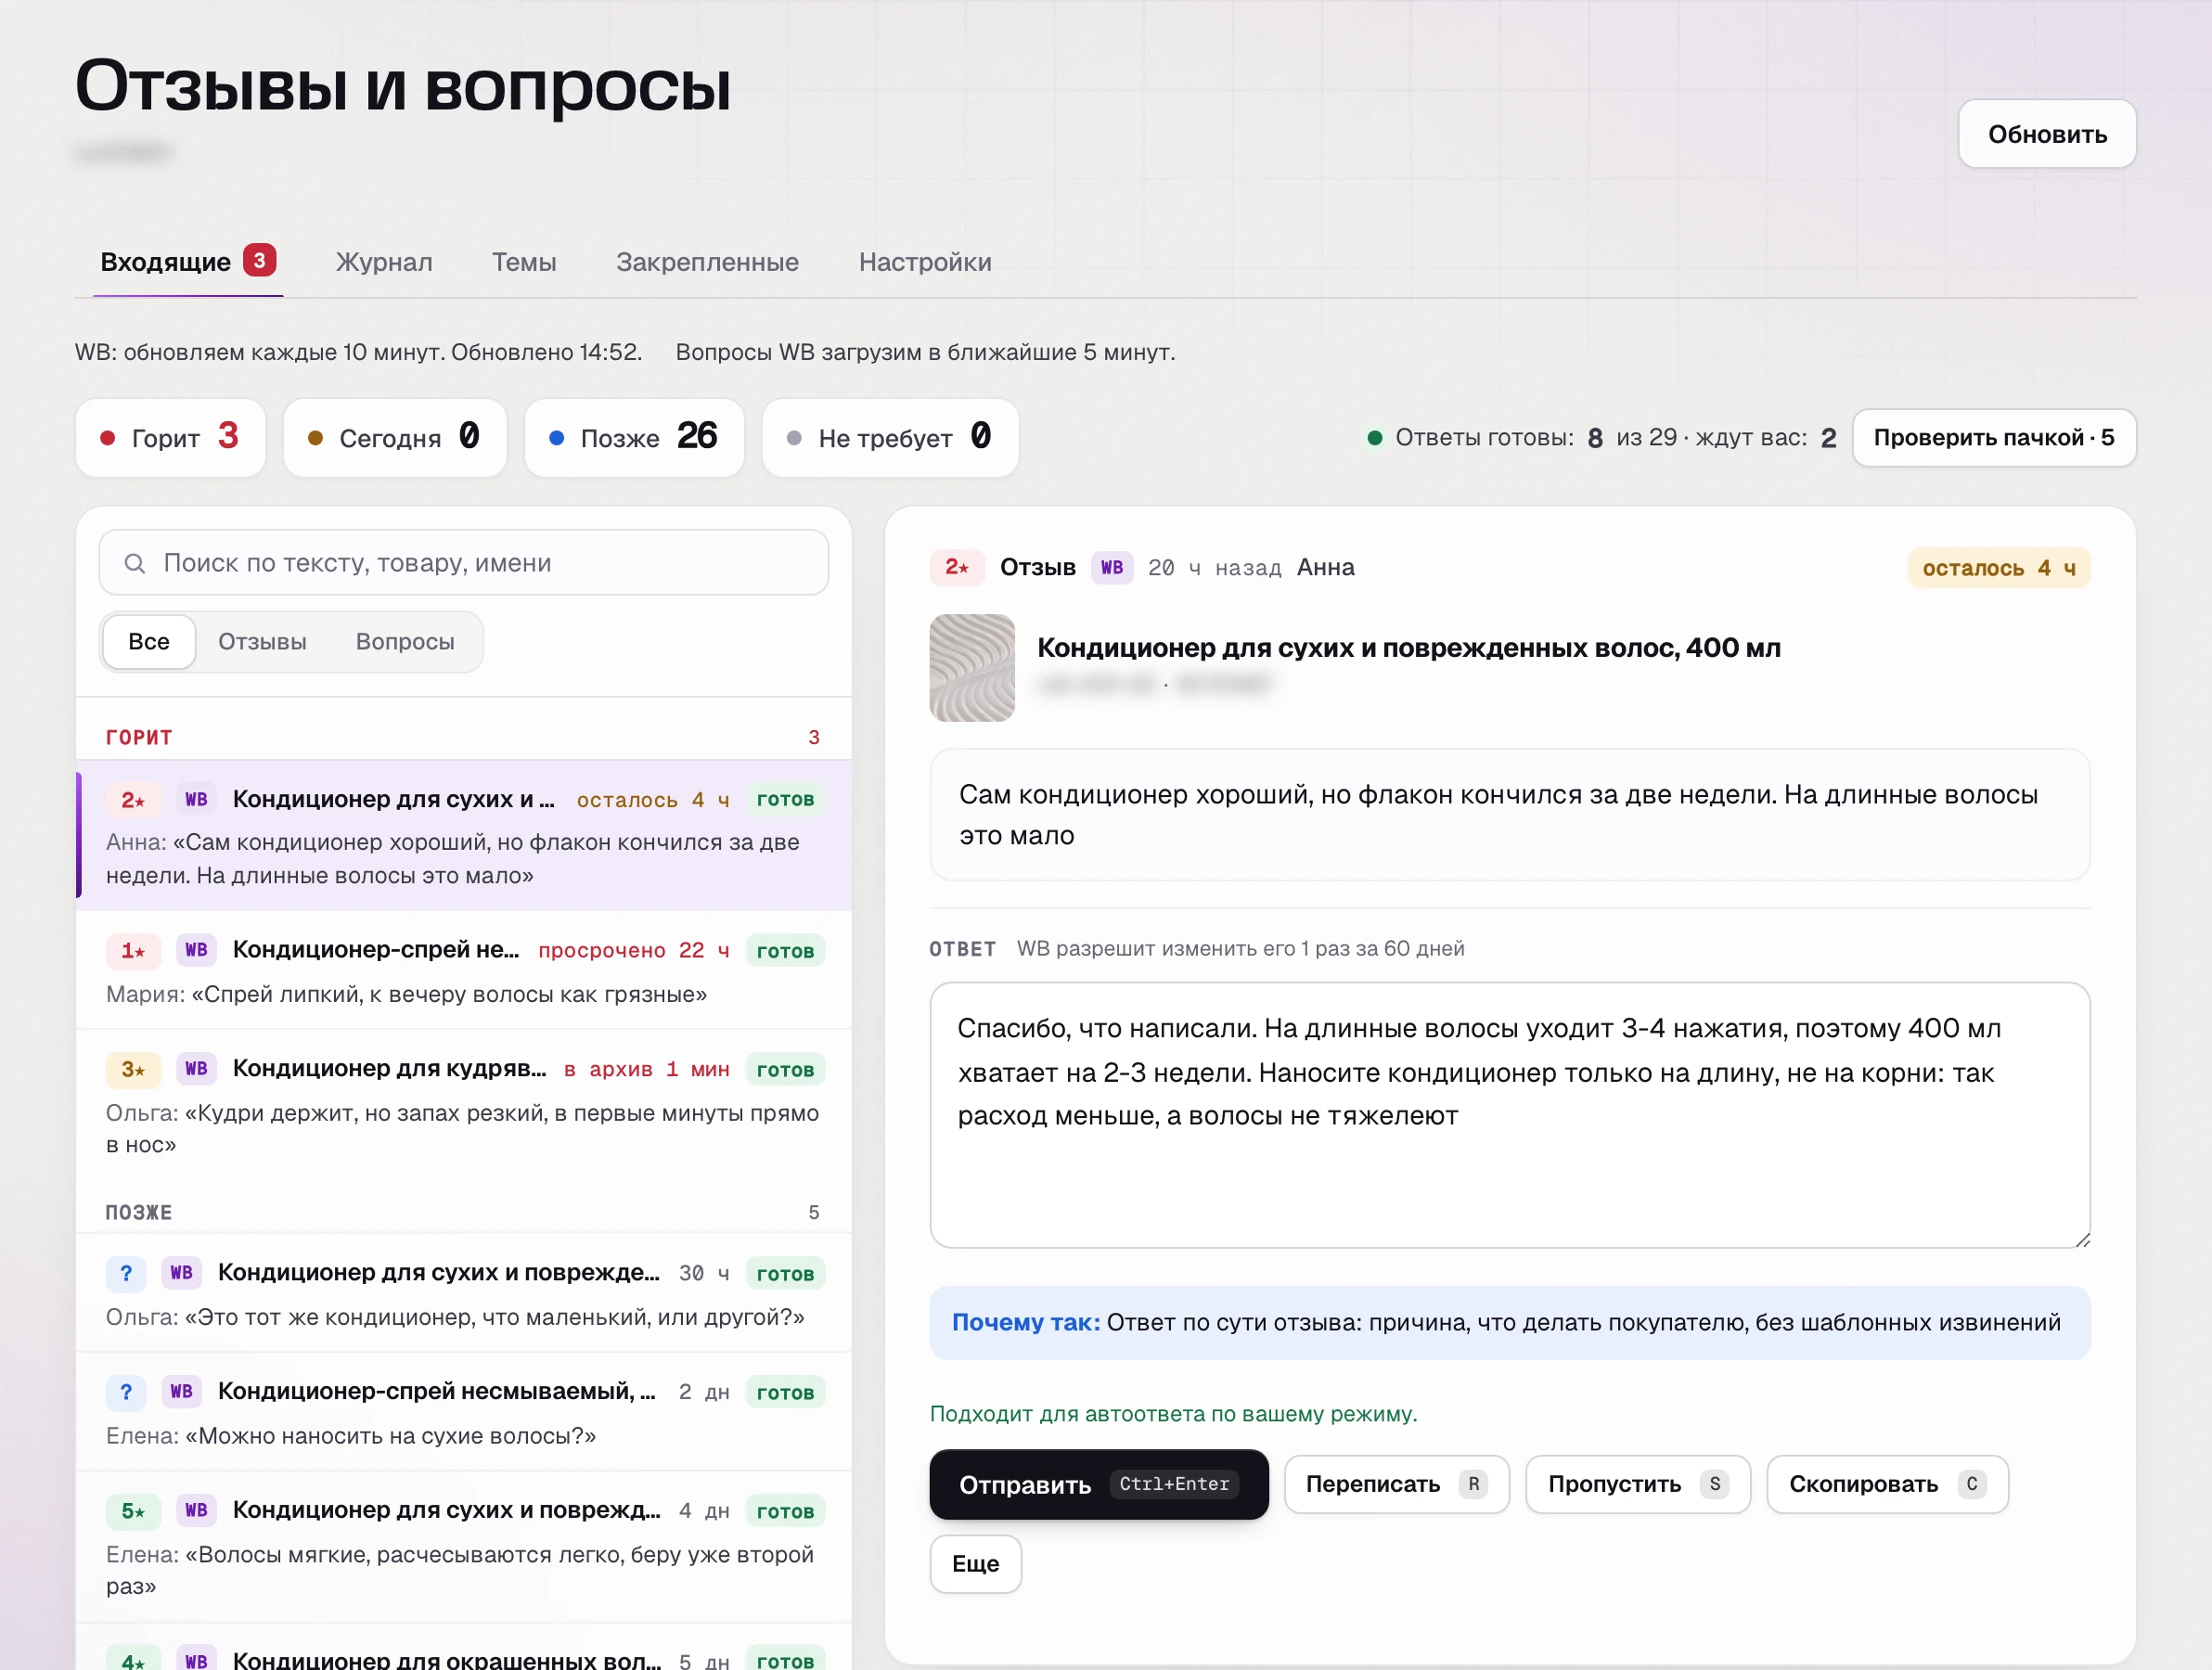Filter by Горит status chip
The image size is (2212, 1670).
[170, 438]
